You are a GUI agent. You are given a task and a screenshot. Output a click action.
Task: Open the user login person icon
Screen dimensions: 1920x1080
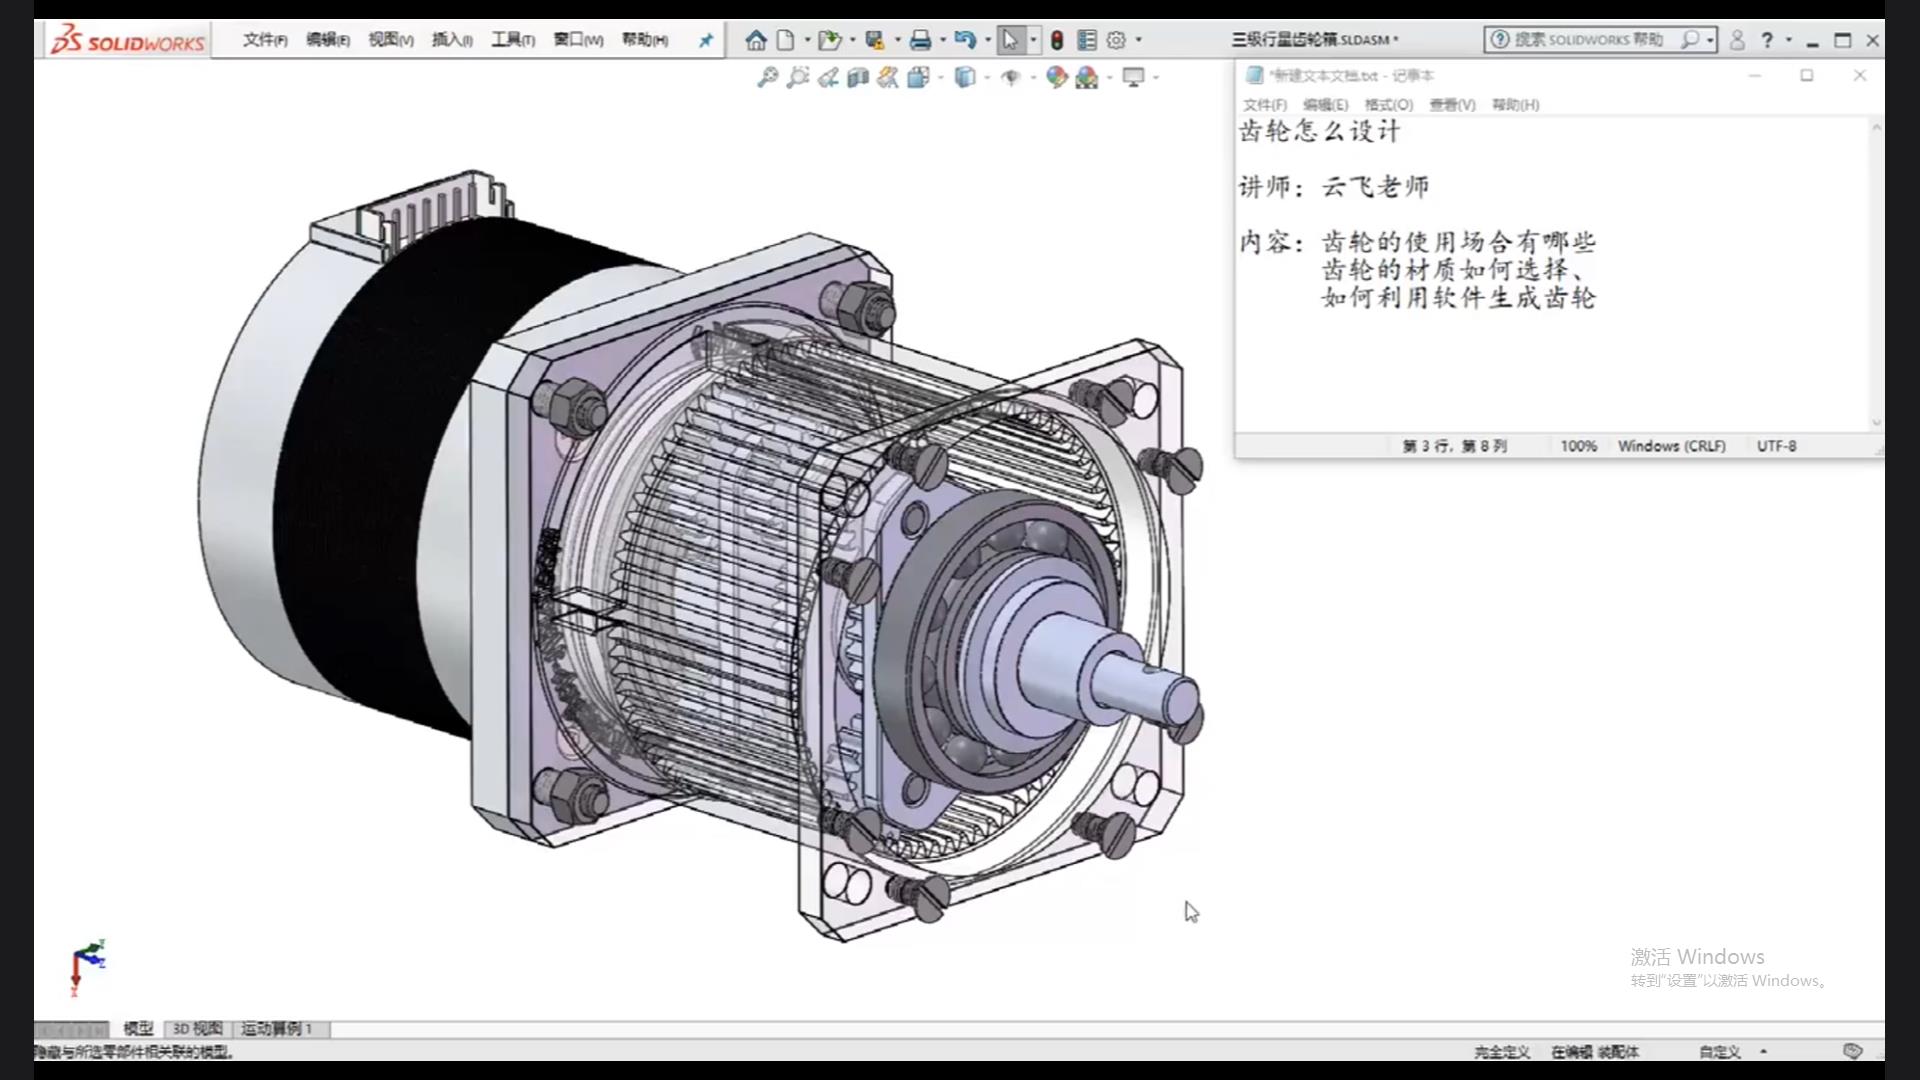(1737, 40)
